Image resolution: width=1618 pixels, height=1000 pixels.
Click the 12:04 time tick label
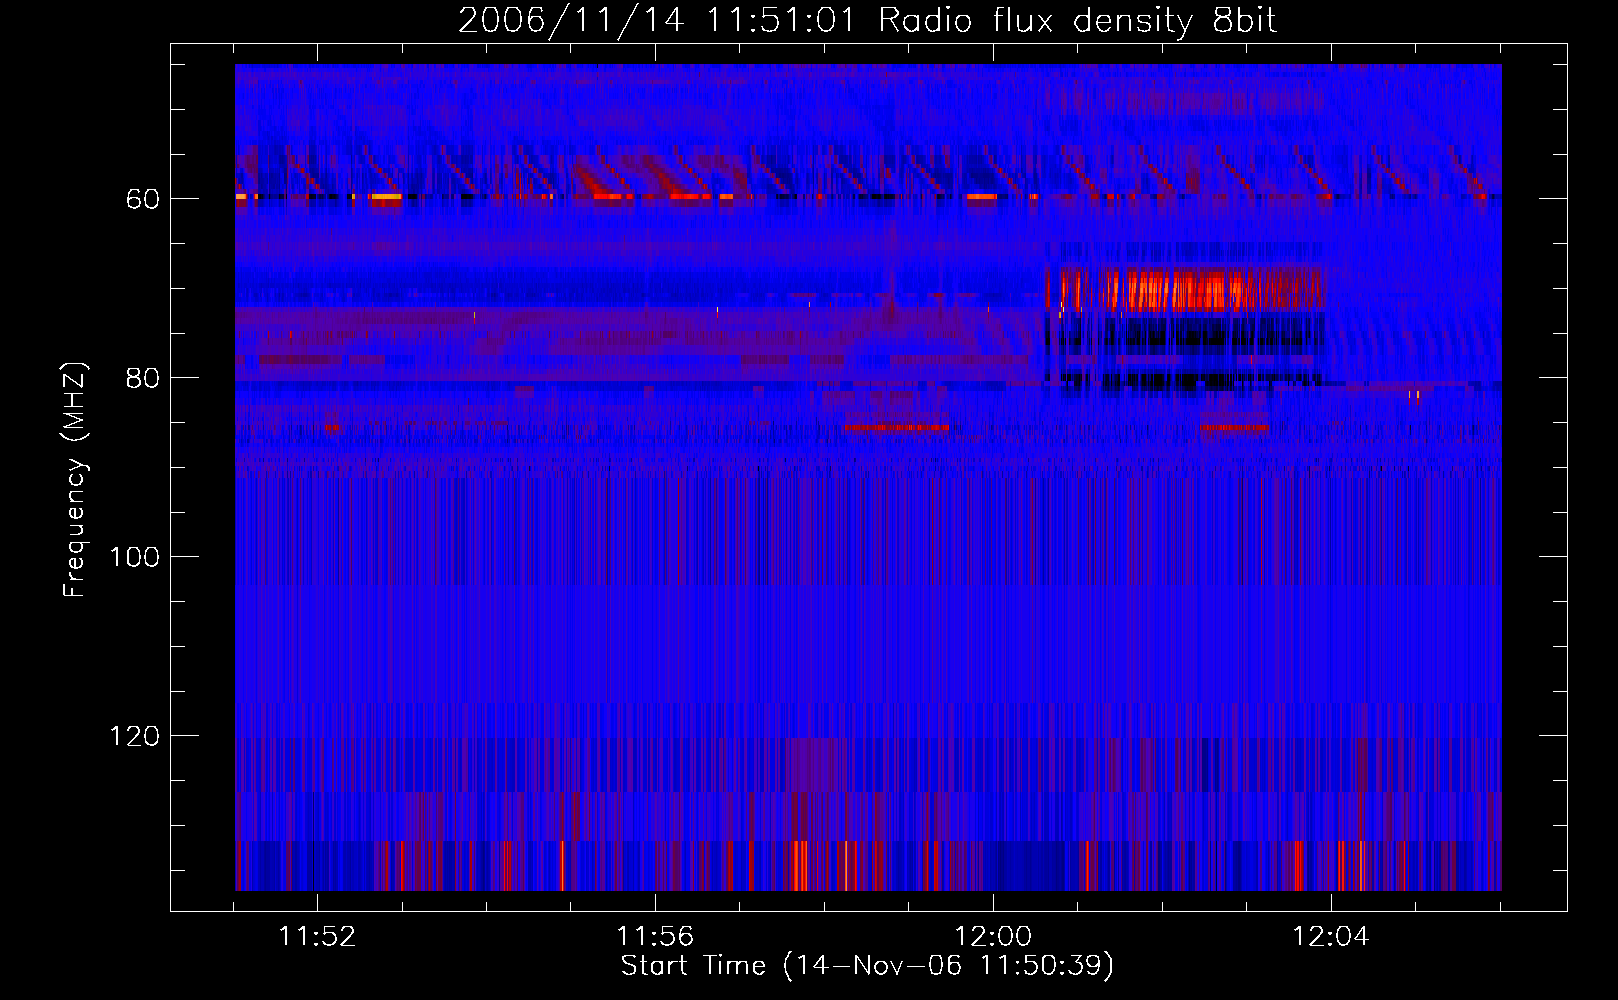pos(1331,937)
